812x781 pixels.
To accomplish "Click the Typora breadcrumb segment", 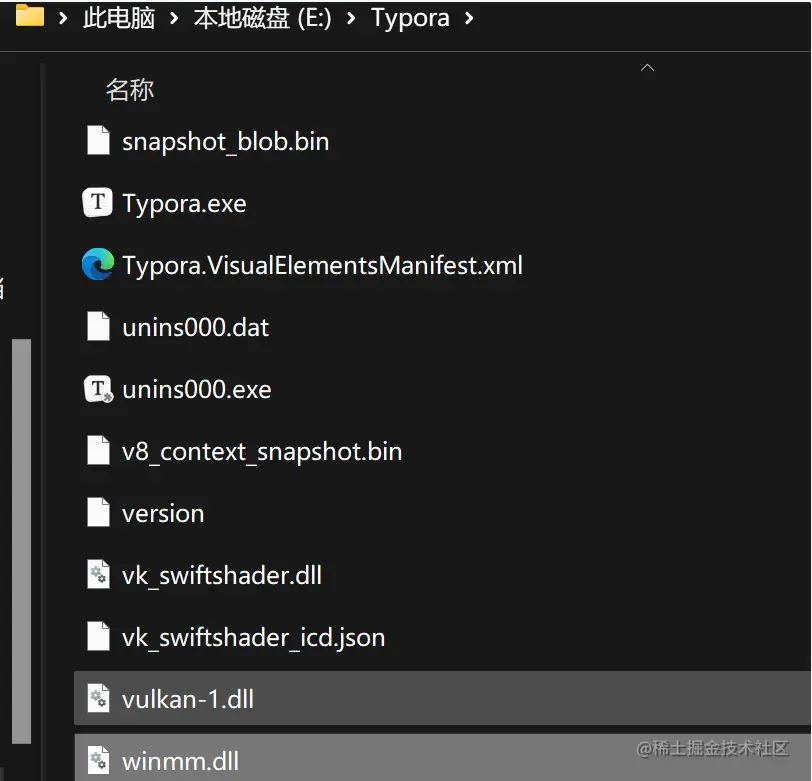I will (410, 19).
